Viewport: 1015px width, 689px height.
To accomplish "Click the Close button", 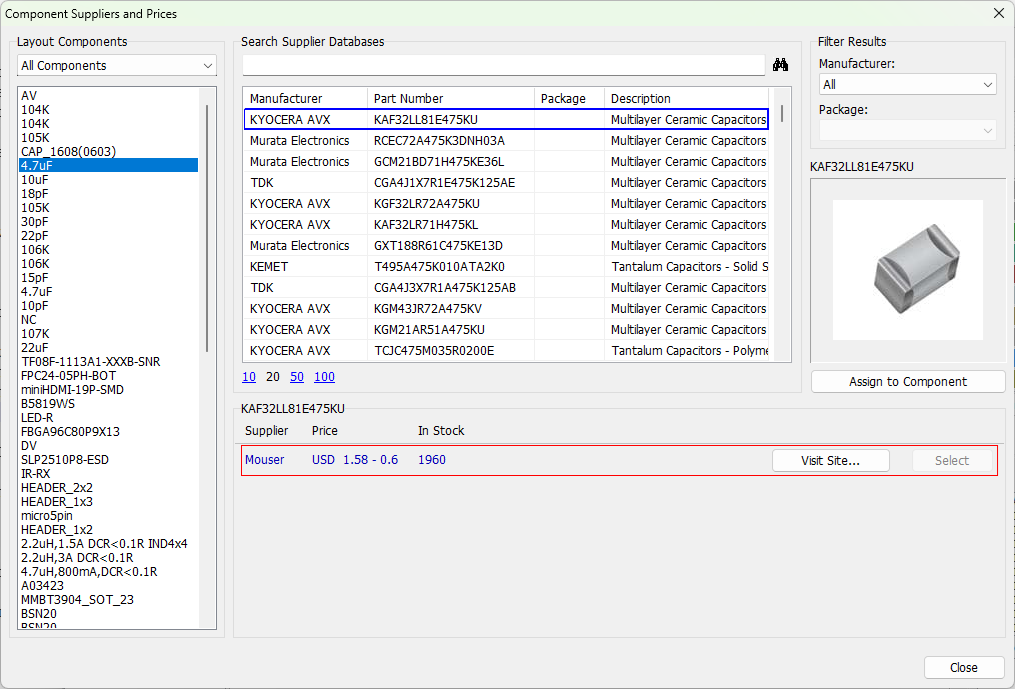I will click(x=963, y=667).
